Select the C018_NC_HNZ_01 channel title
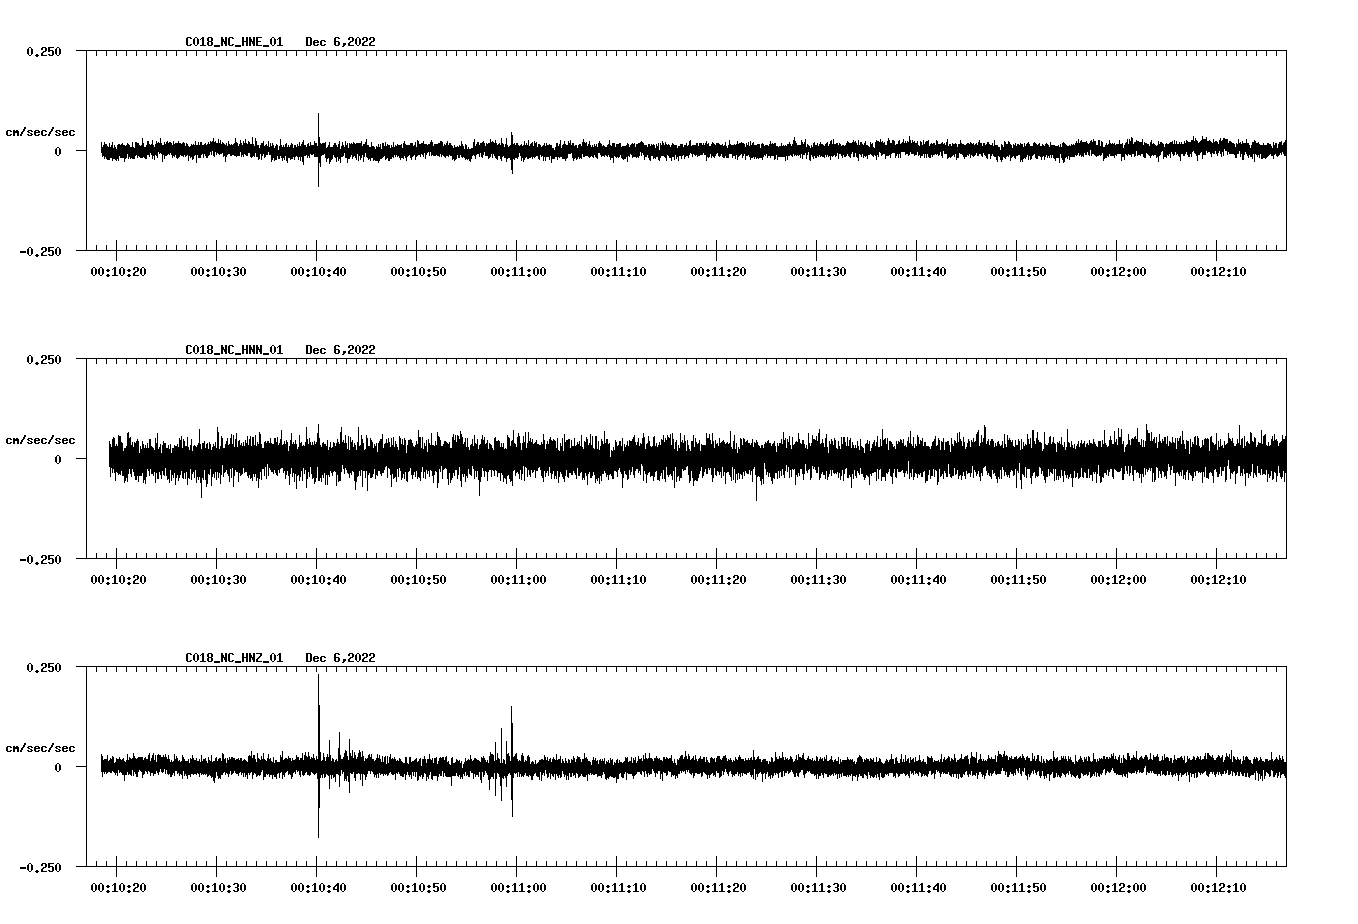The image size is (1358, 924). pos(233,658)
